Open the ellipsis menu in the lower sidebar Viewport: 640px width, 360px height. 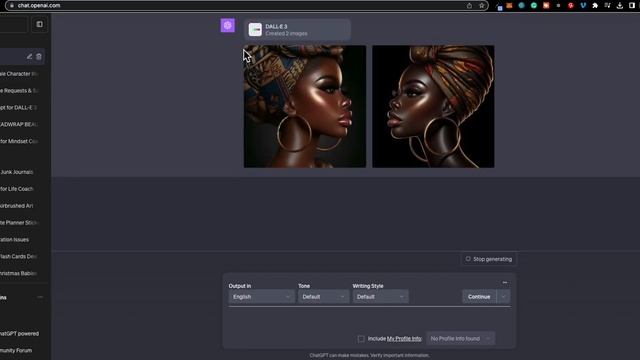40,297
